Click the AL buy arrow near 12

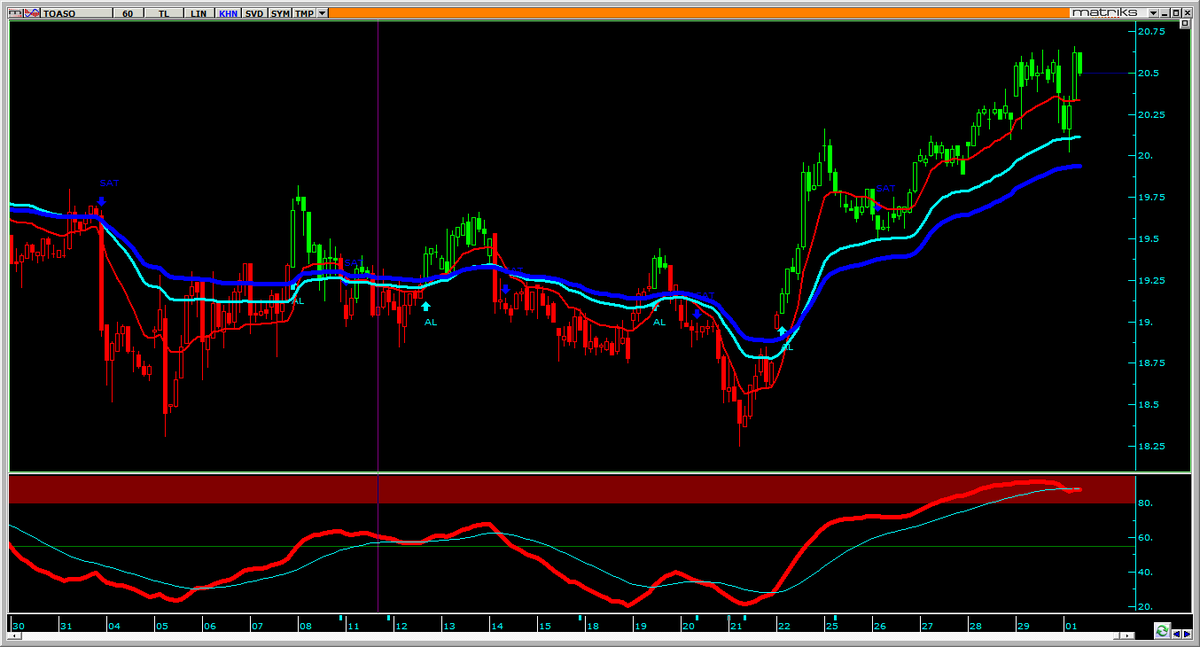tap(426, 306)
